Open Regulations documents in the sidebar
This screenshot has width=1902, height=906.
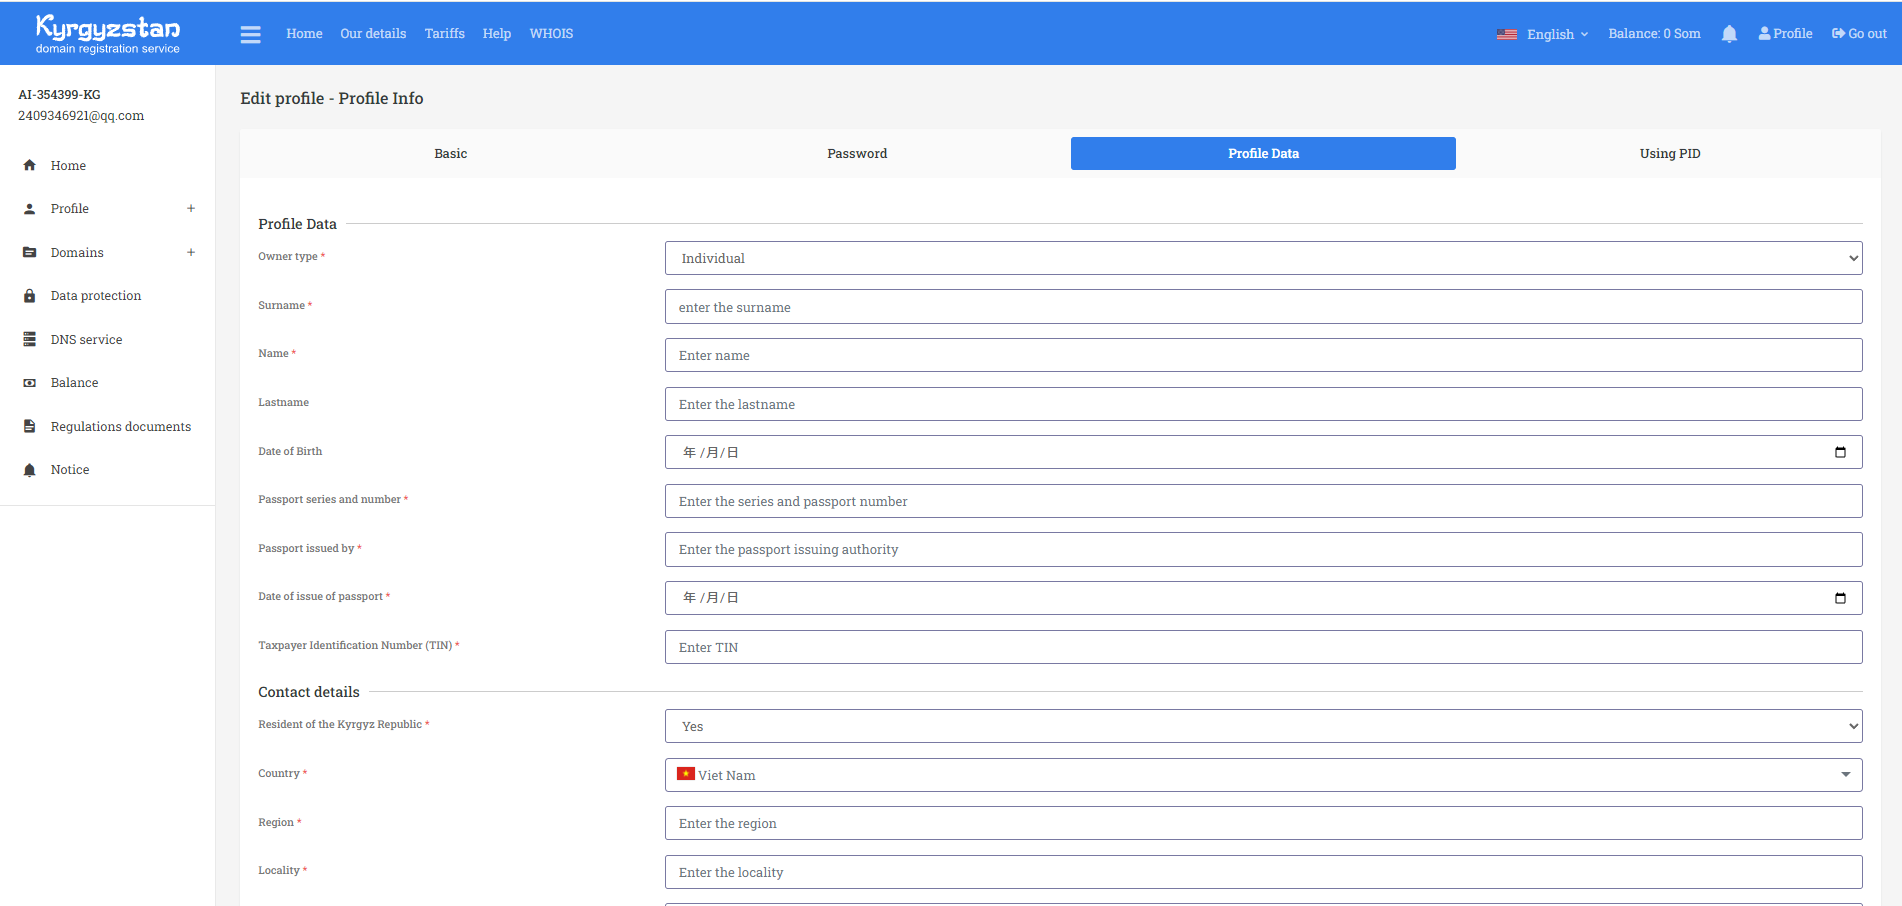121,427
